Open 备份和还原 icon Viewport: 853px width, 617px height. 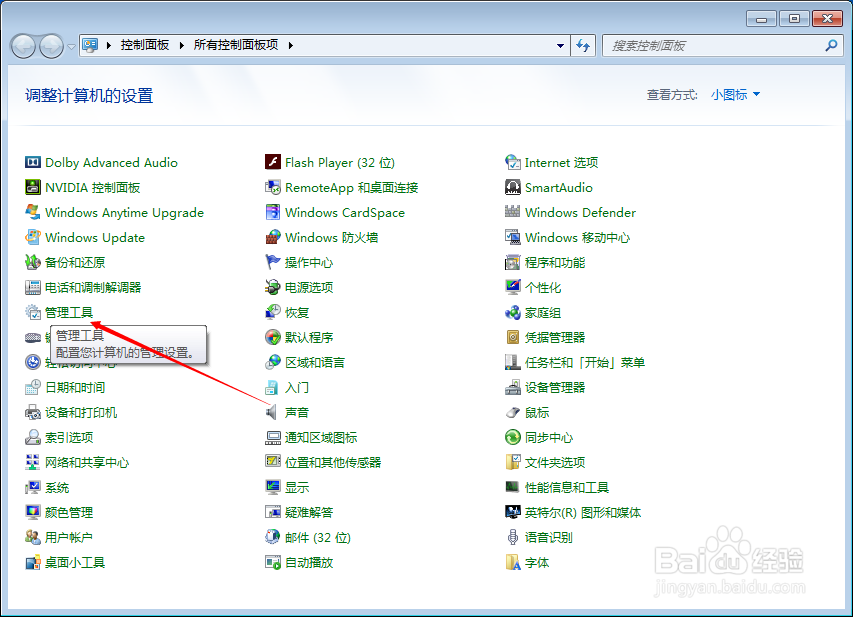coord(33,262)
